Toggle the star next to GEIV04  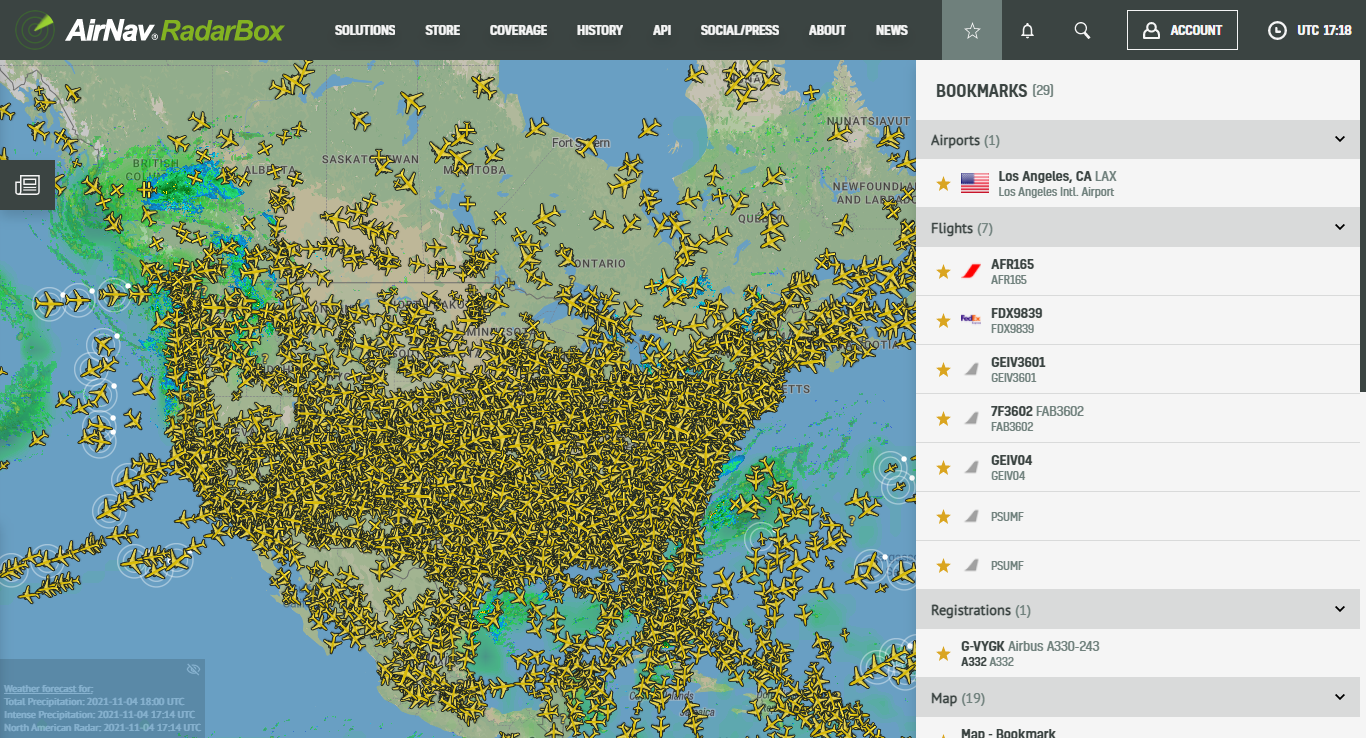[x=943, y=467]
